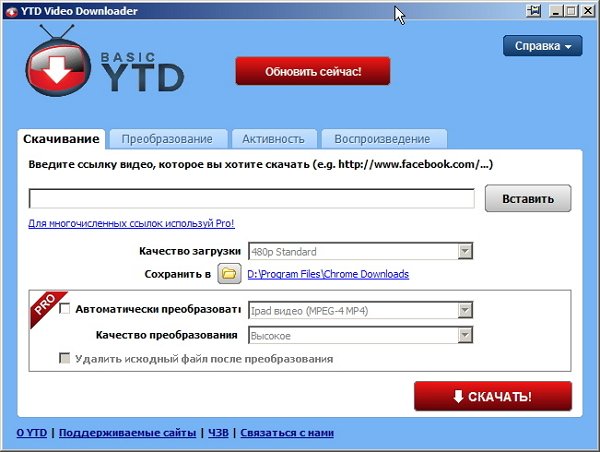This screenshot has height=452, width=600.
Task: Open the D:\Program Files\Chrome Downloads path link
Action: point(328,274)
